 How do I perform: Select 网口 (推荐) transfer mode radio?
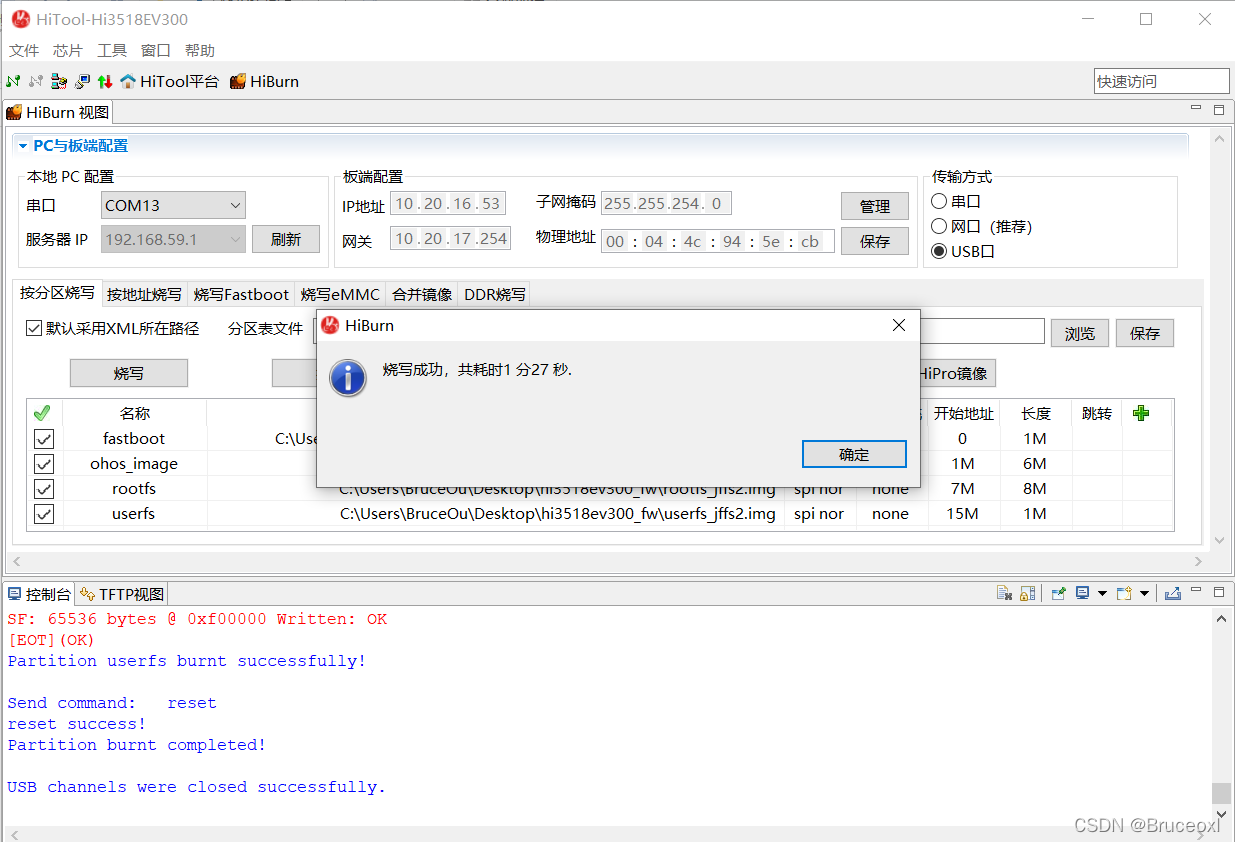939,226
